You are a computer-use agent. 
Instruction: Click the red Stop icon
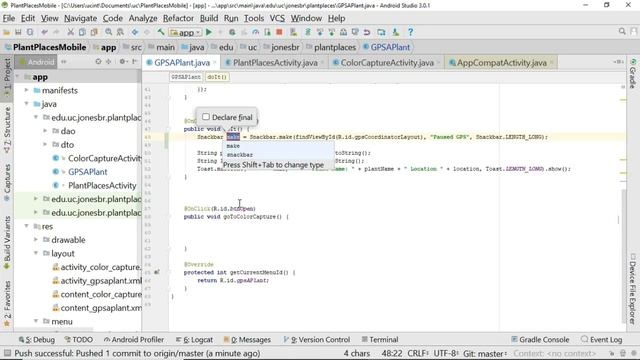pos(279,32)
